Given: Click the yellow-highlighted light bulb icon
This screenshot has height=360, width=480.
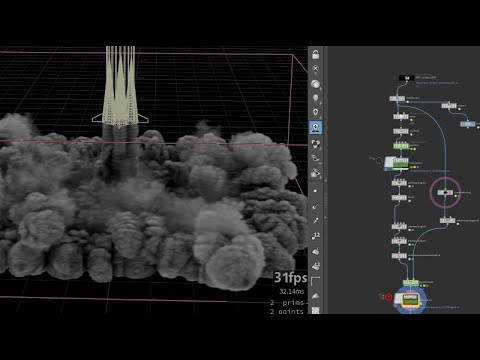Looking at the screenshot, I should coord(315,112).
